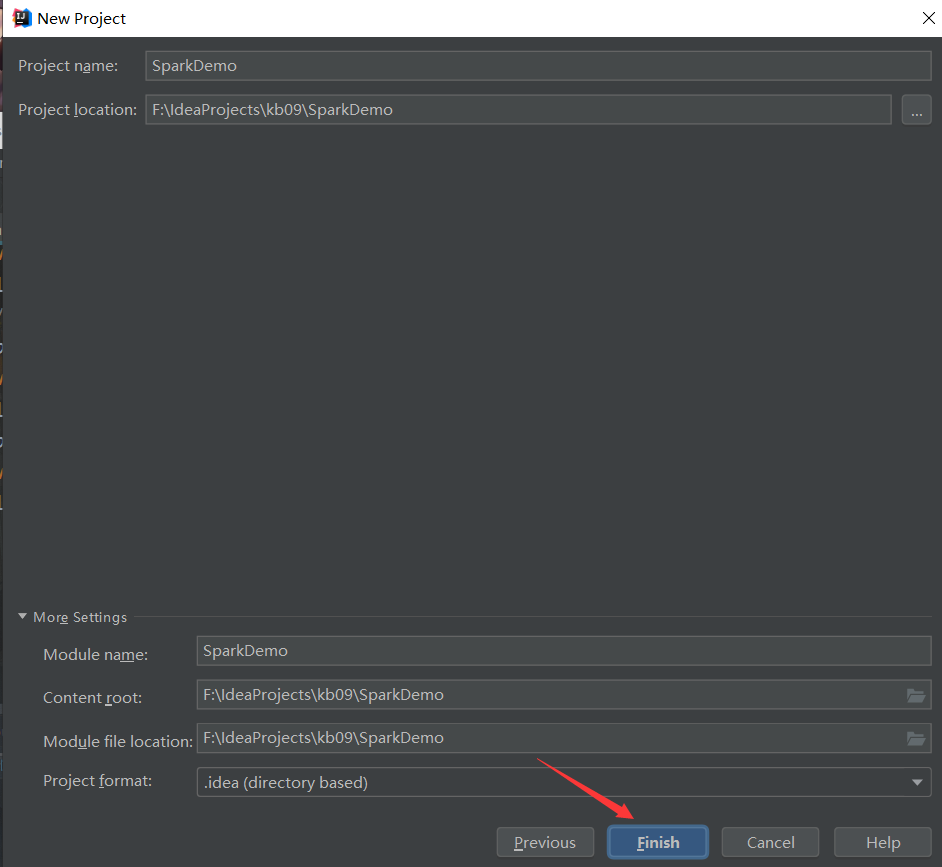Click the More Settings disclosure triangle
The image size is (942, 867).
[x=22, y=617]
